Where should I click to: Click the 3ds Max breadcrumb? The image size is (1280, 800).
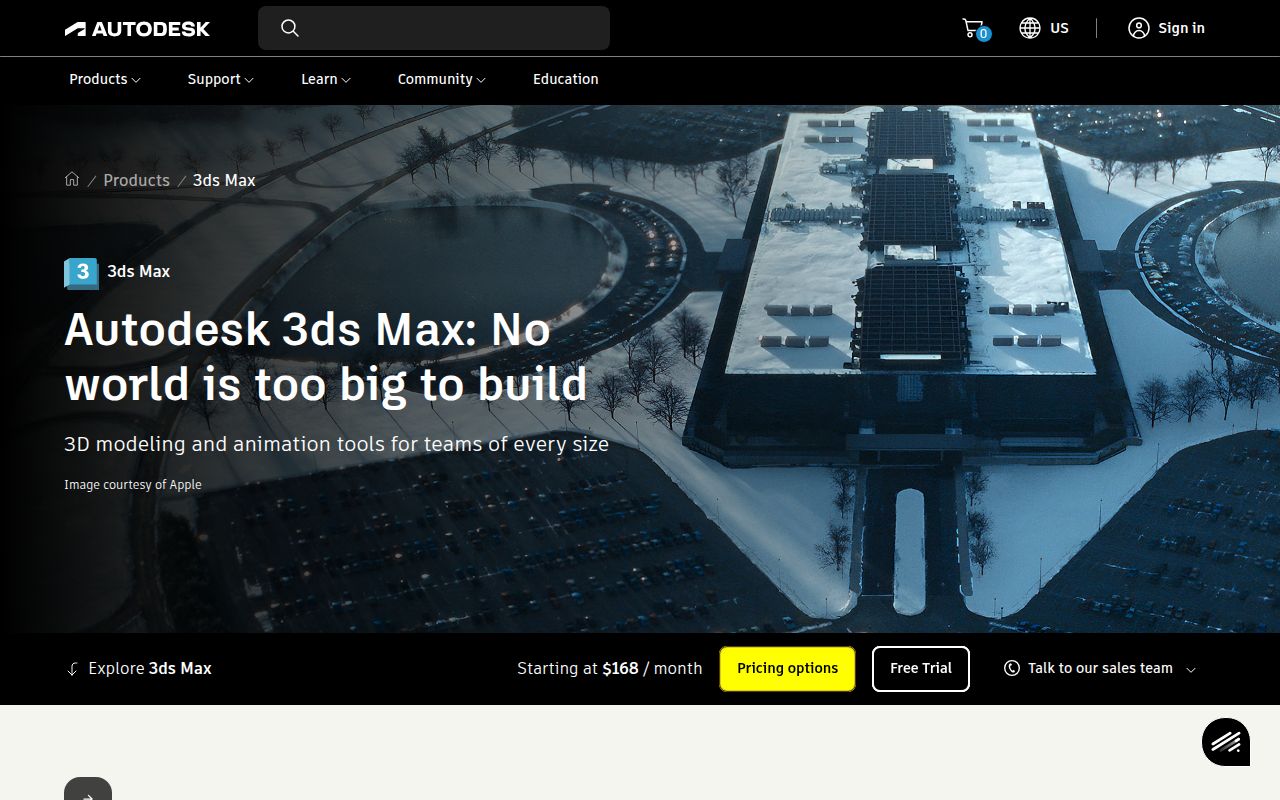[224, 180]
